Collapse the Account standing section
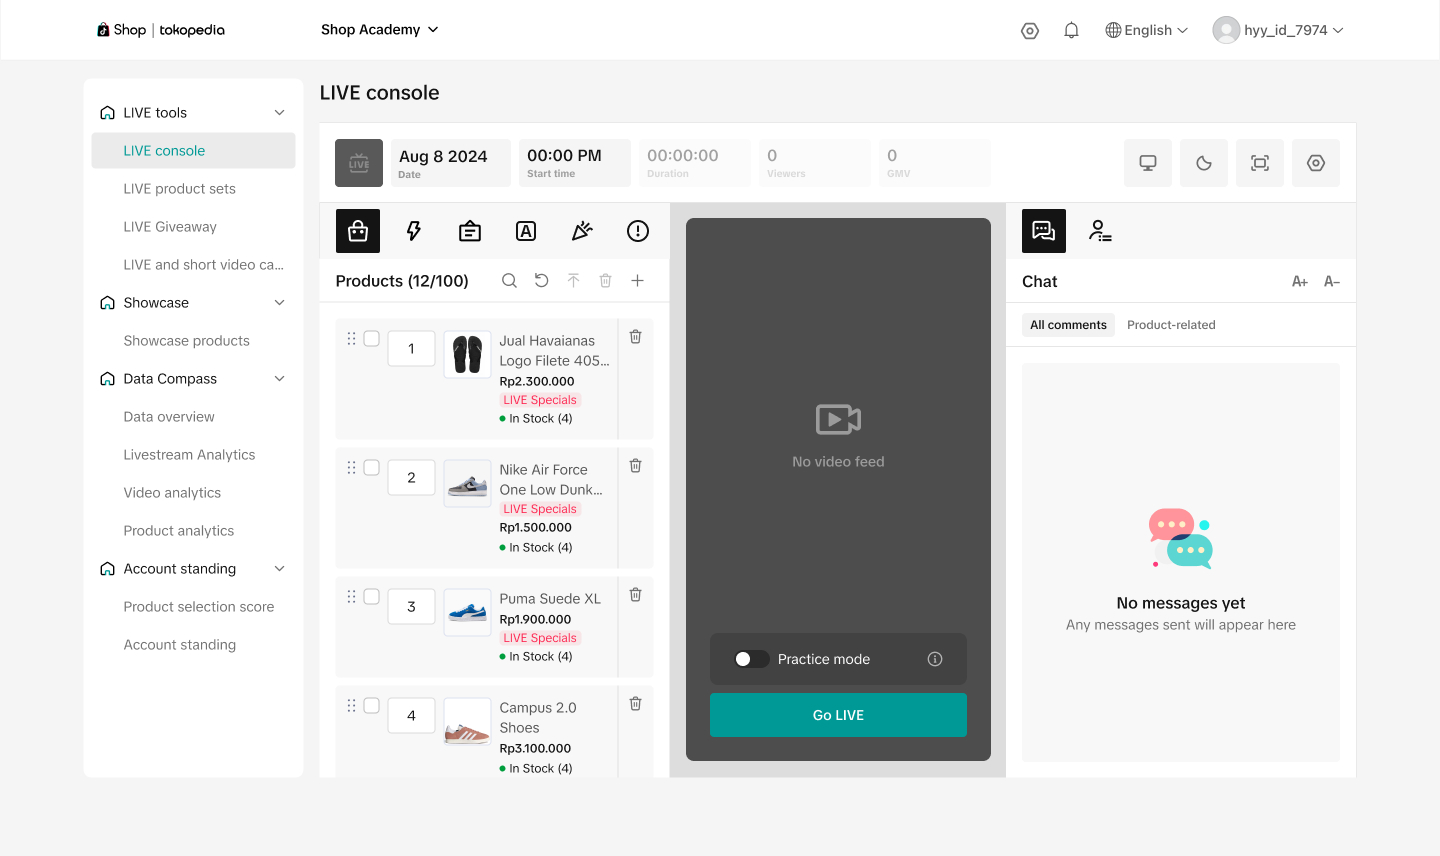Screen dimensions: 1440x856 [x=280, y=569]
